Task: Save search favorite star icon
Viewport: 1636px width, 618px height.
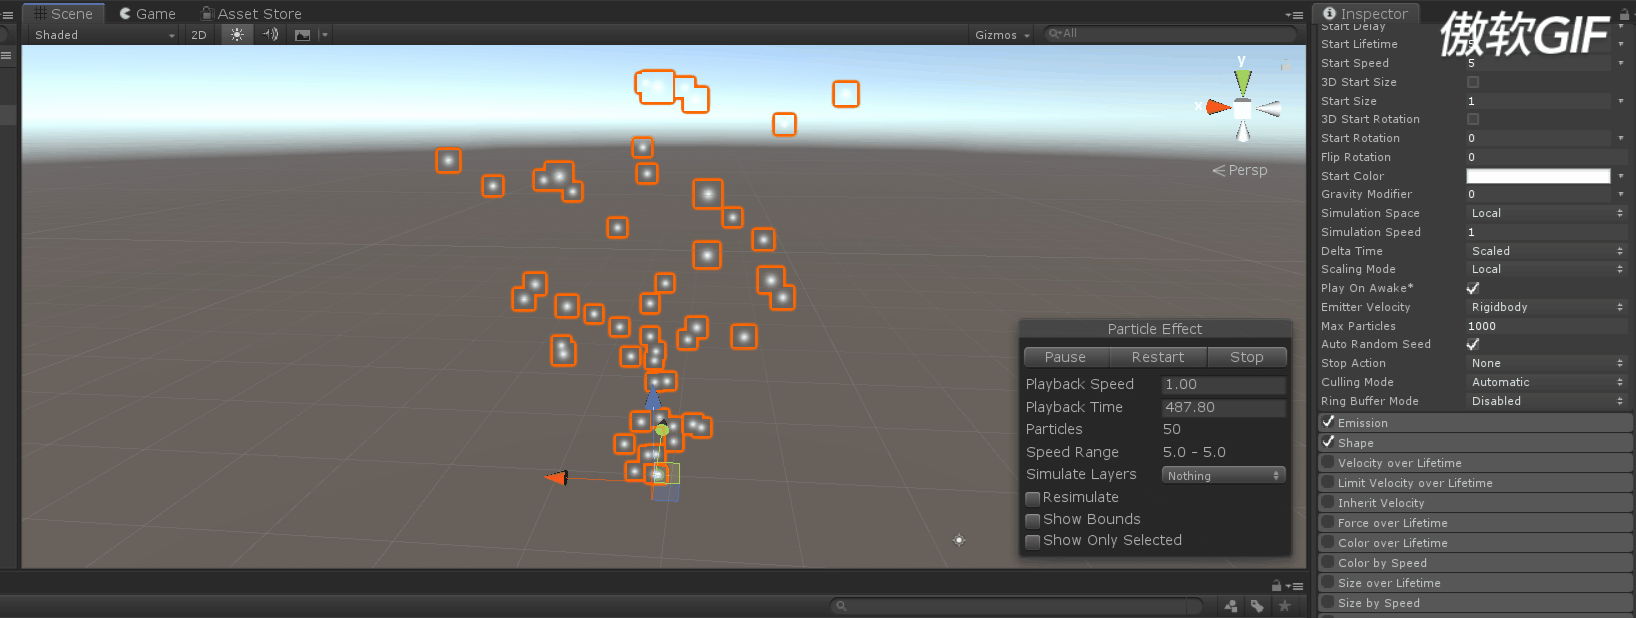Action: click(1284, 606)
